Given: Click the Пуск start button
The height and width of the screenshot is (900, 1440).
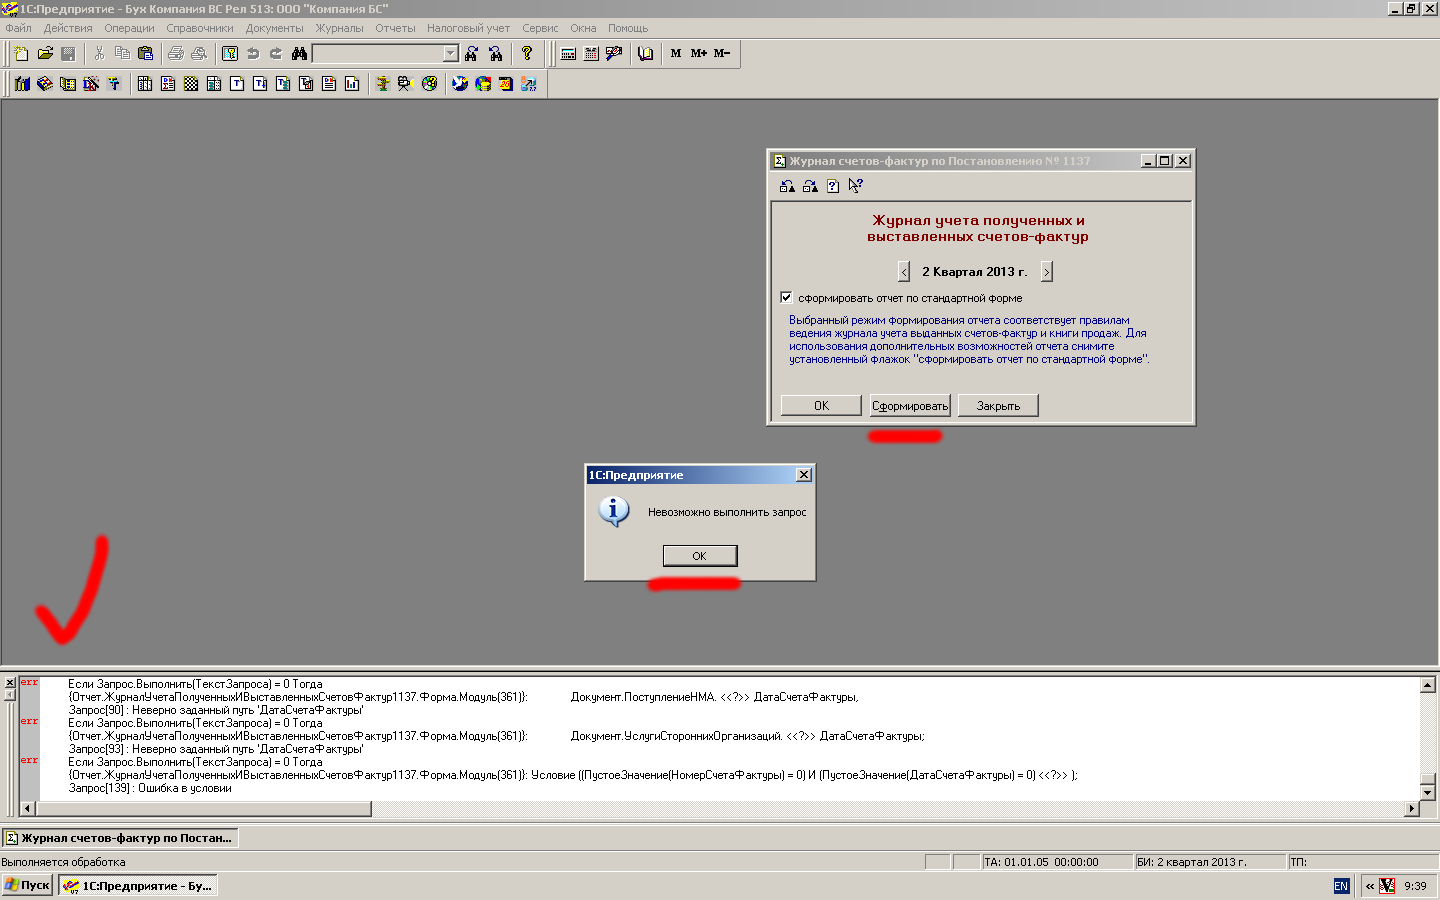Looking at the screenshot, I should (28, 885).
